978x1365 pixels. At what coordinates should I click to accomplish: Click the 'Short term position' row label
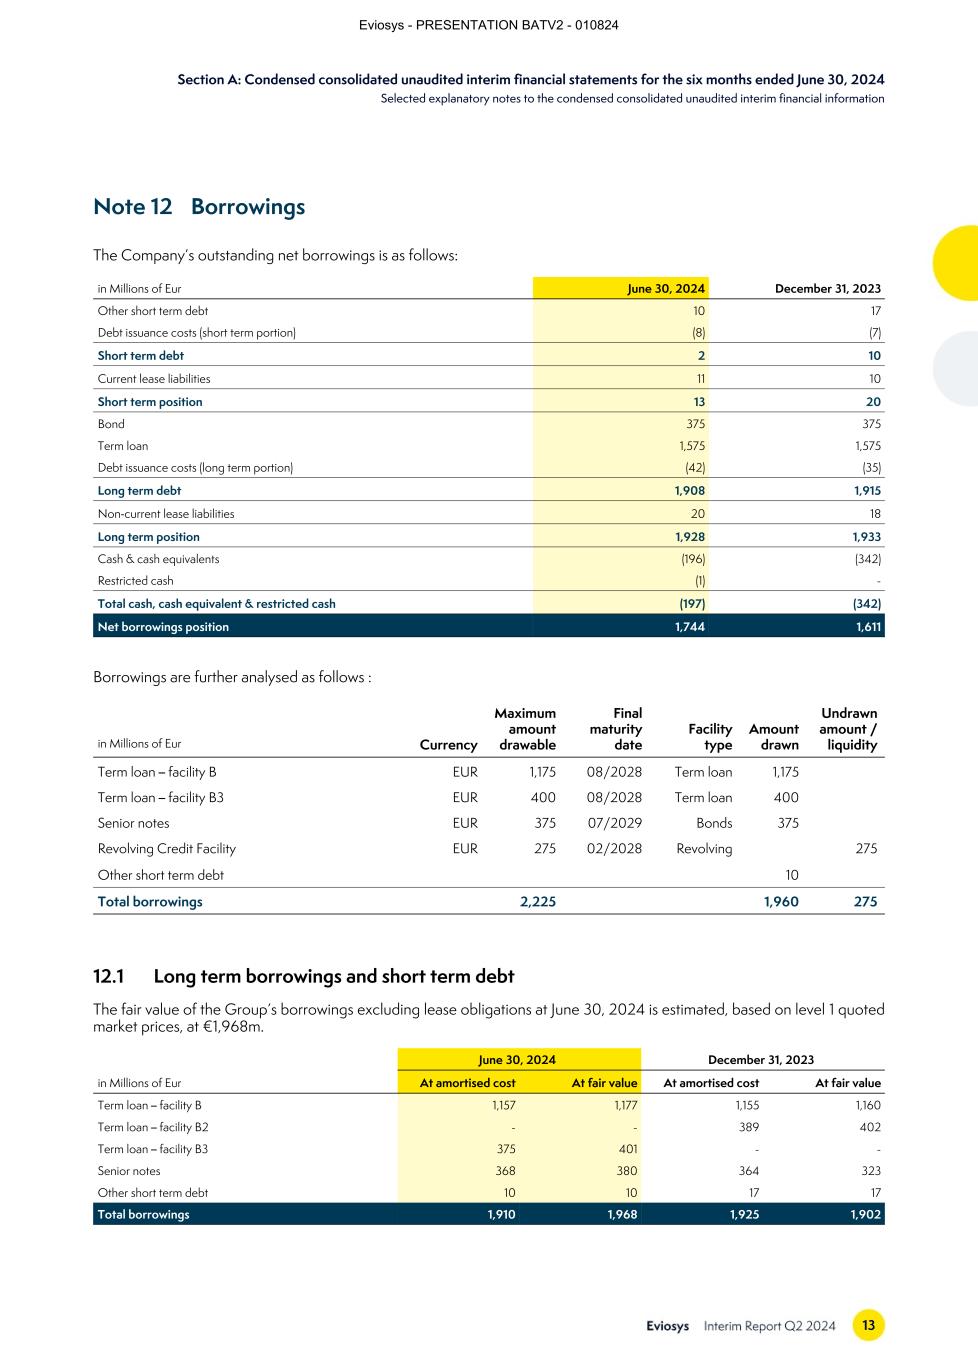pyautogui.click(x=150, y=402)
